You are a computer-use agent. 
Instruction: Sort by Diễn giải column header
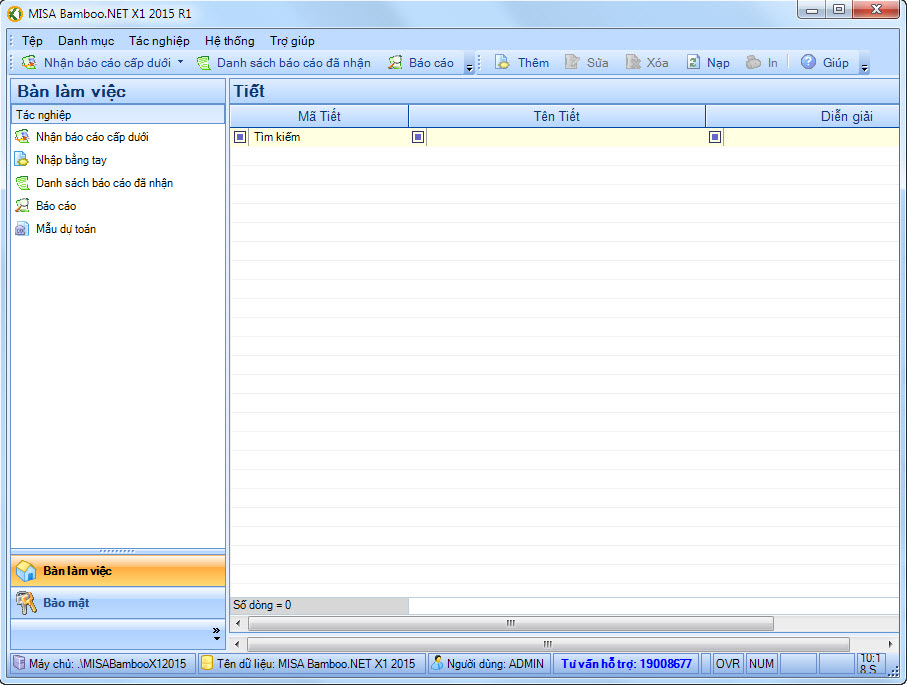pos(803,116)
